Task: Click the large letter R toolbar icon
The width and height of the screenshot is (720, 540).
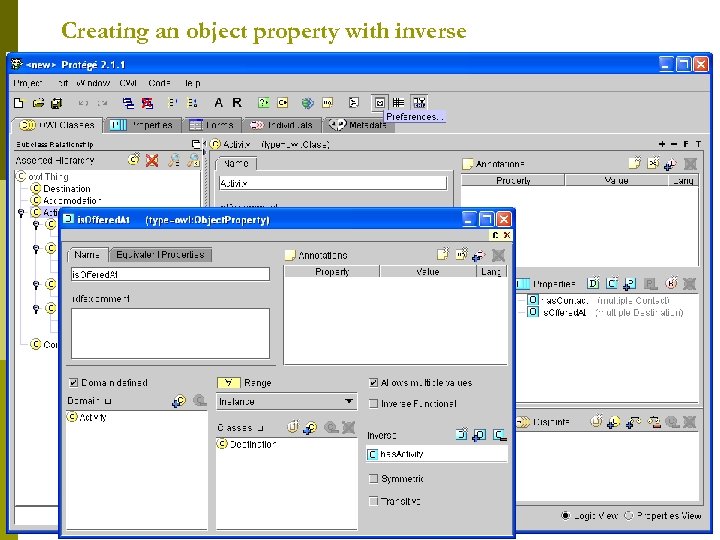Action: click(x=236, y=103)
